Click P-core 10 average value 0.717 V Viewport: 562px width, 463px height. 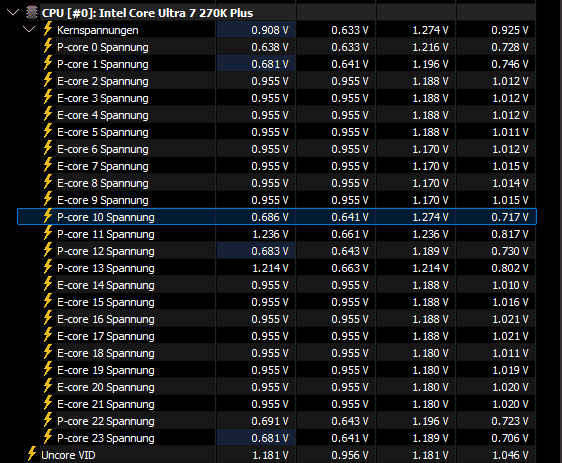coord(510,217)
